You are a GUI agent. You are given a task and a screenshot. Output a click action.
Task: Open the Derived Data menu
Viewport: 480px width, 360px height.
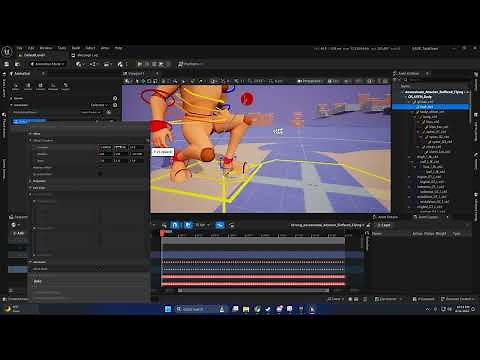(388, 299)
